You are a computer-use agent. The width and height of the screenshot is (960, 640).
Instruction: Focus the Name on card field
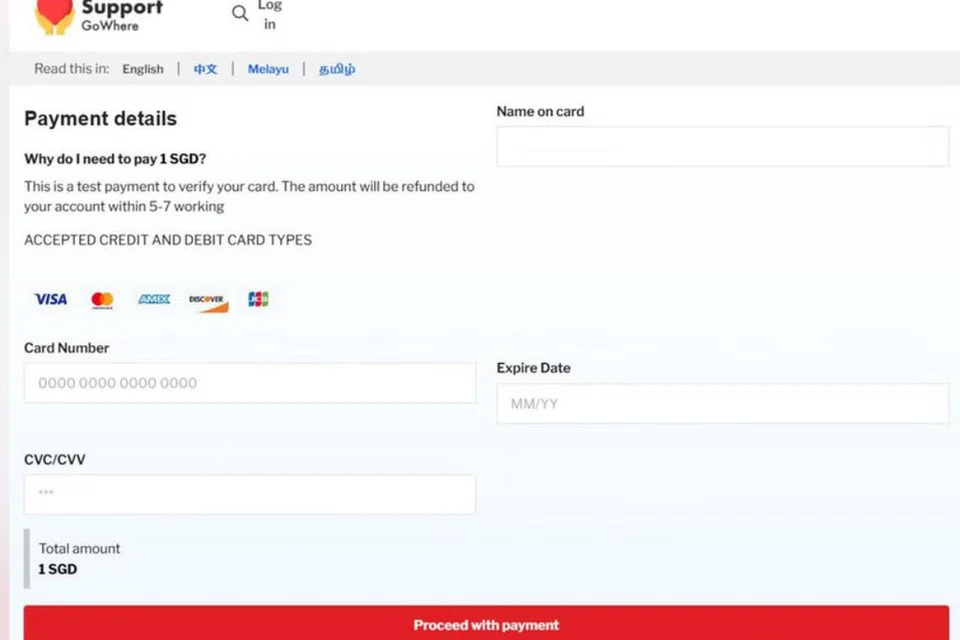tap(722, 147)
